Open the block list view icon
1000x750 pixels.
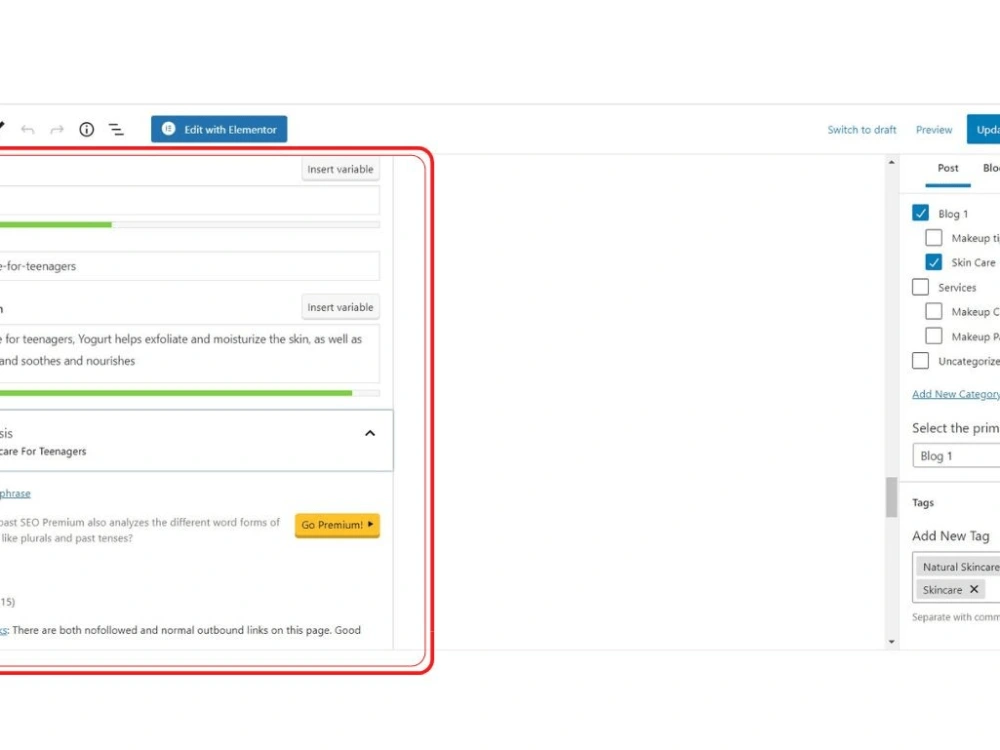[116, 129]
